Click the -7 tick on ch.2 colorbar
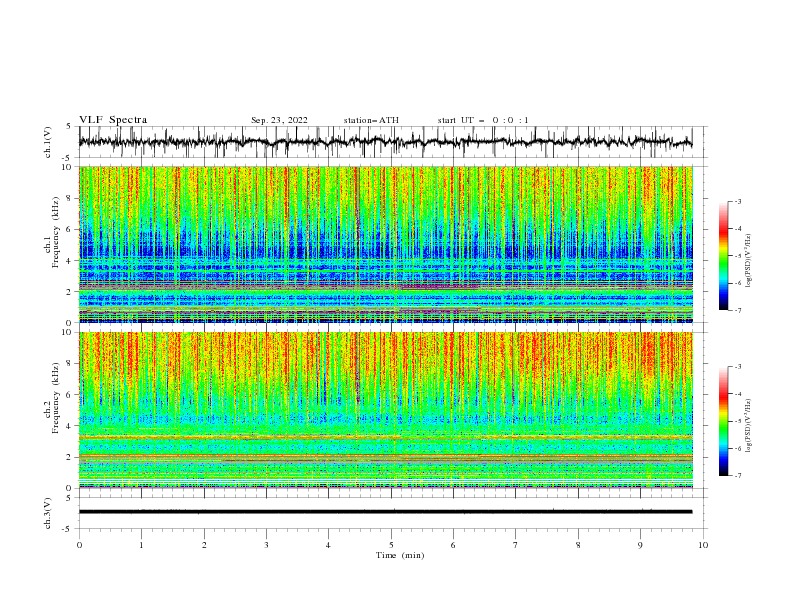The image size is (792, 612). pos(738,476)
